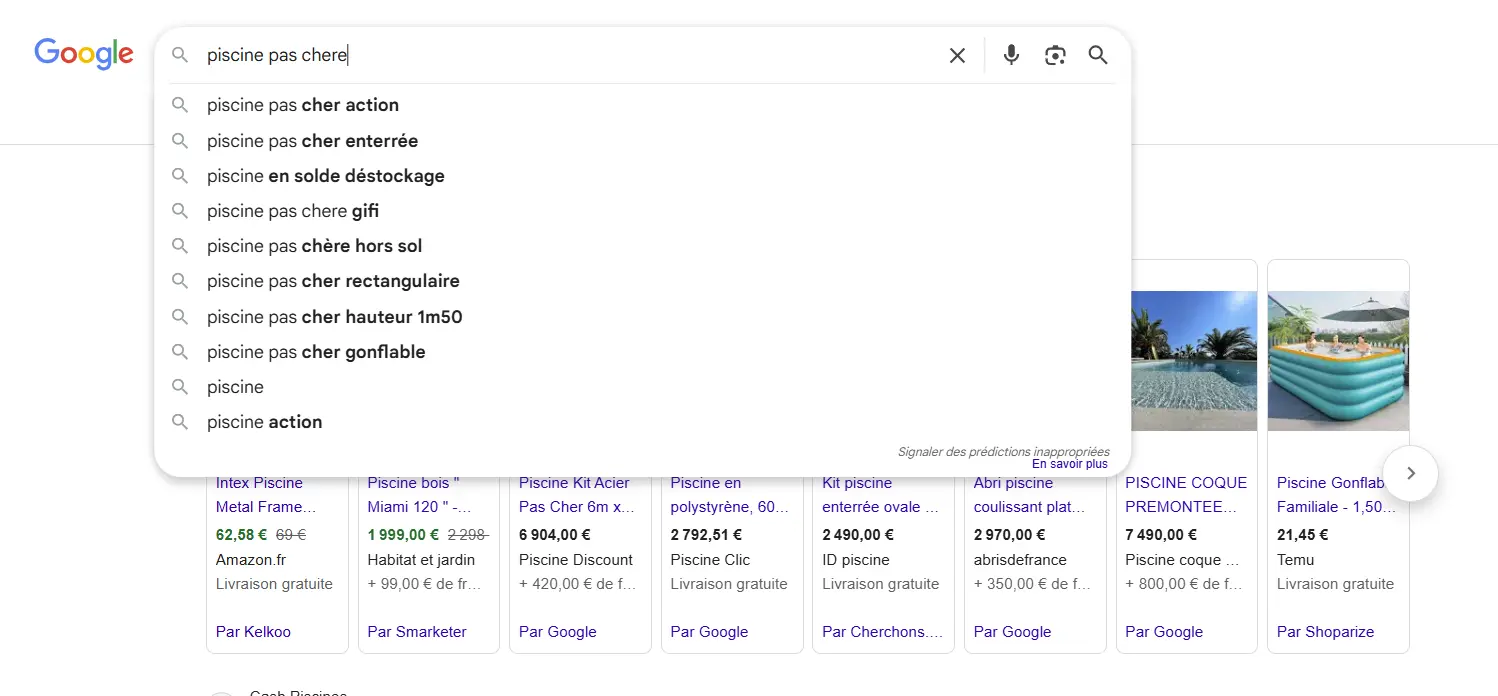The height and width of the screenshot is (696, 1498).
Task: Click search icon beside 'piscine pas cher action'
Action: (x=180, y=105)
